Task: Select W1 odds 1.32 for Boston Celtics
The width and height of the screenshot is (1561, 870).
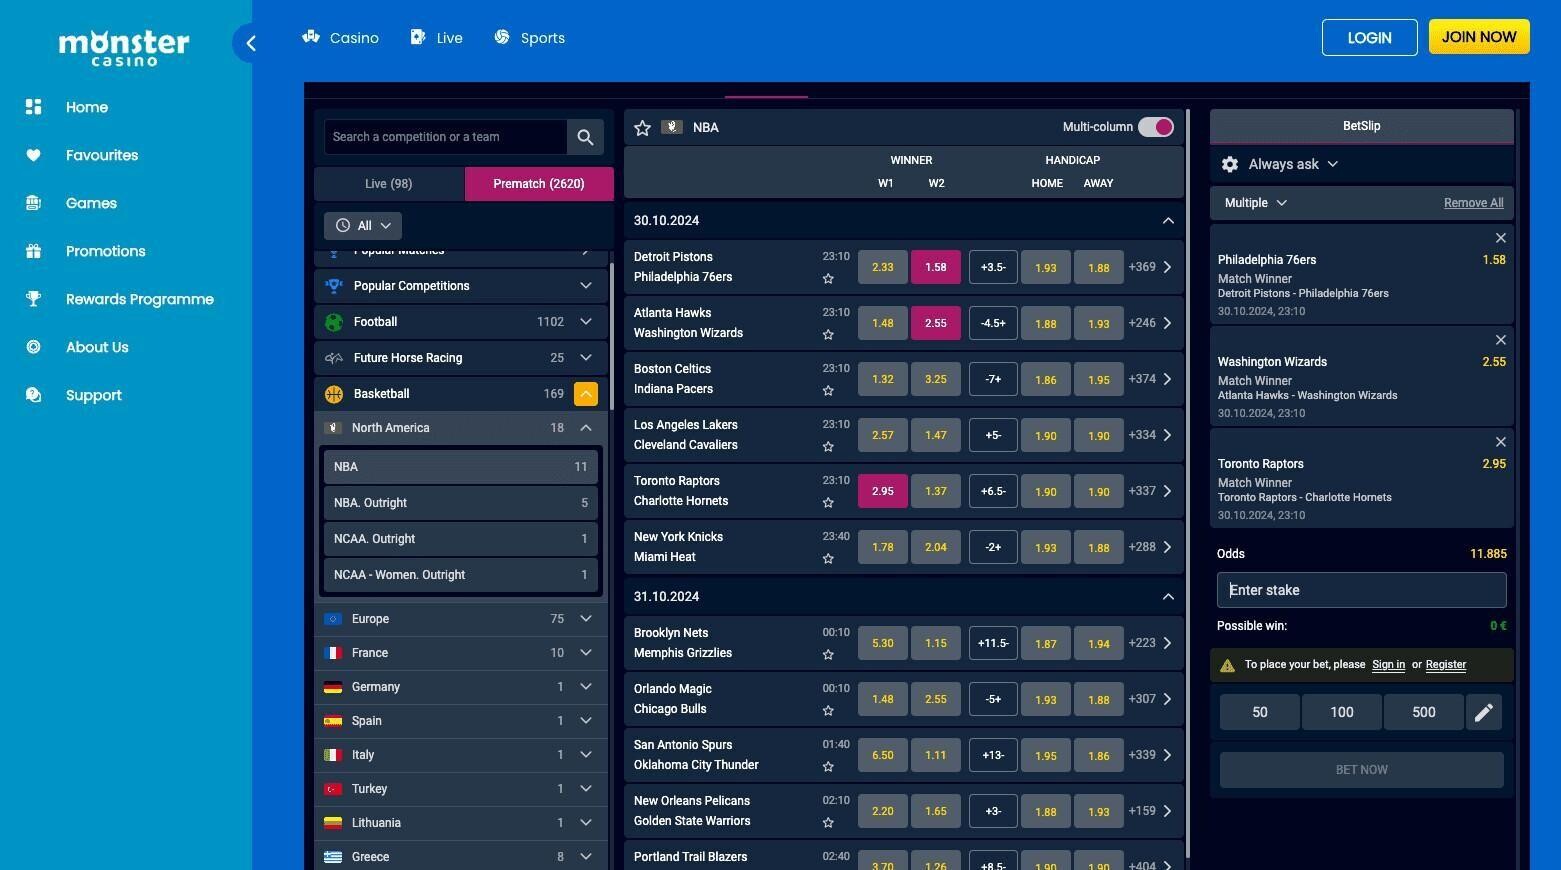Action: pos(883,379)
